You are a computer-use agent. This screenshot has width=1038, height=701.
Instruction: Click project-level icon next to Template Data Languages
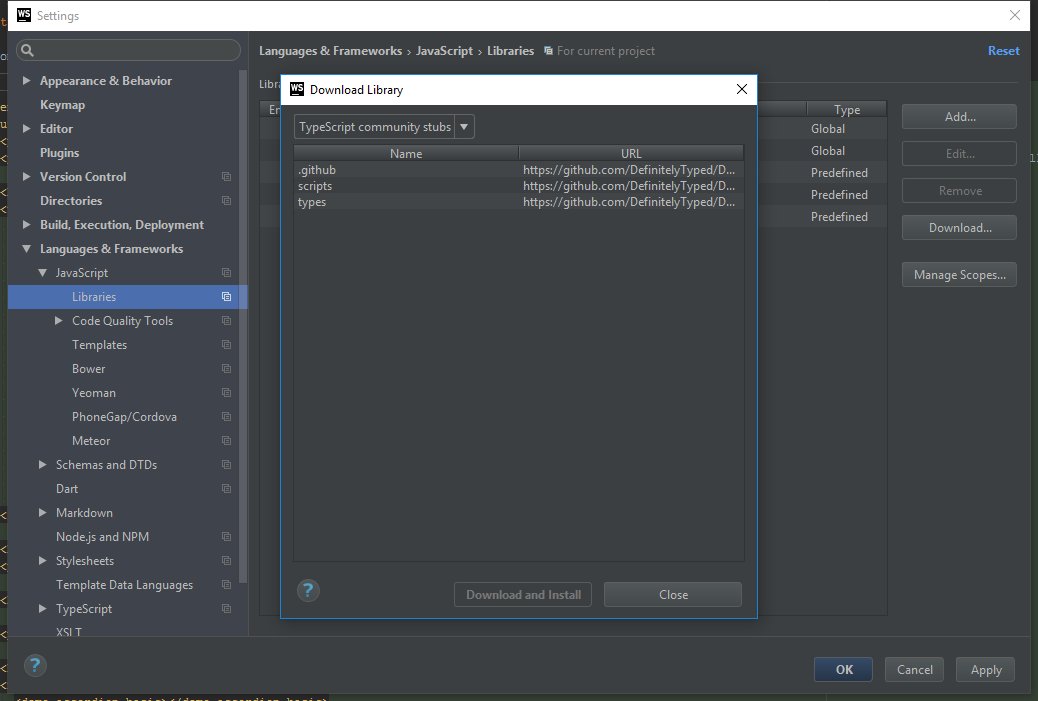(x=226, y=584)
